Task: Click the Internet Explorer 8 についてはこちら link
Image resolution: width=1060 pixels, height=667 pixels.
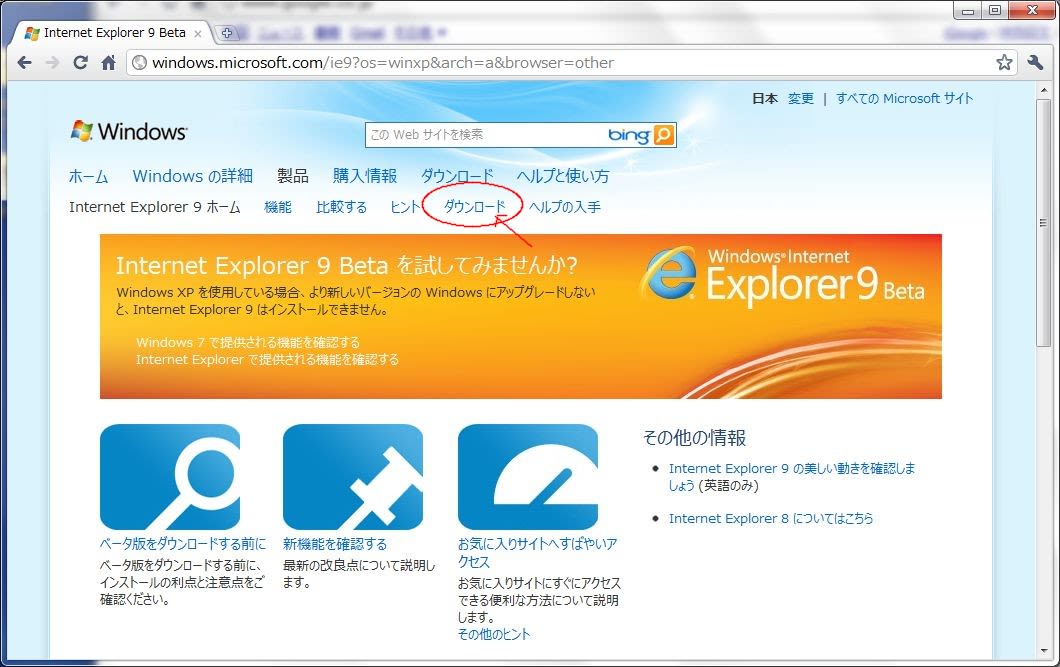Action: (770, 518)
